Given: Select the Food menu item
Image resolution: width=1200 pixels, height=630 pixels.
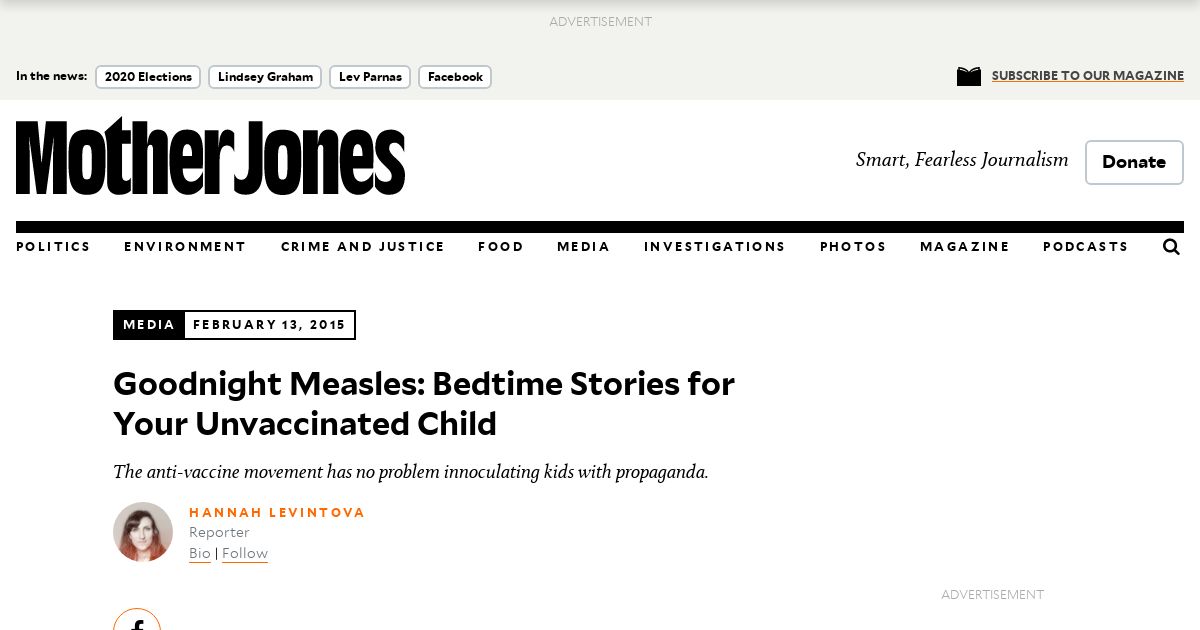Looking at the screenshot, I should pos(500,247).
